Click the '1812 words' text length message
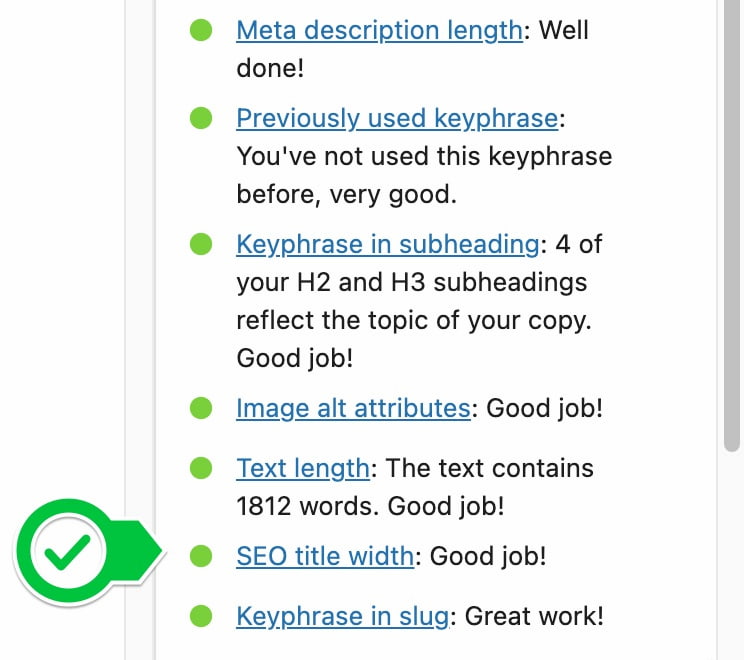This screenshot has height=660, width=744. click(369, 506)
